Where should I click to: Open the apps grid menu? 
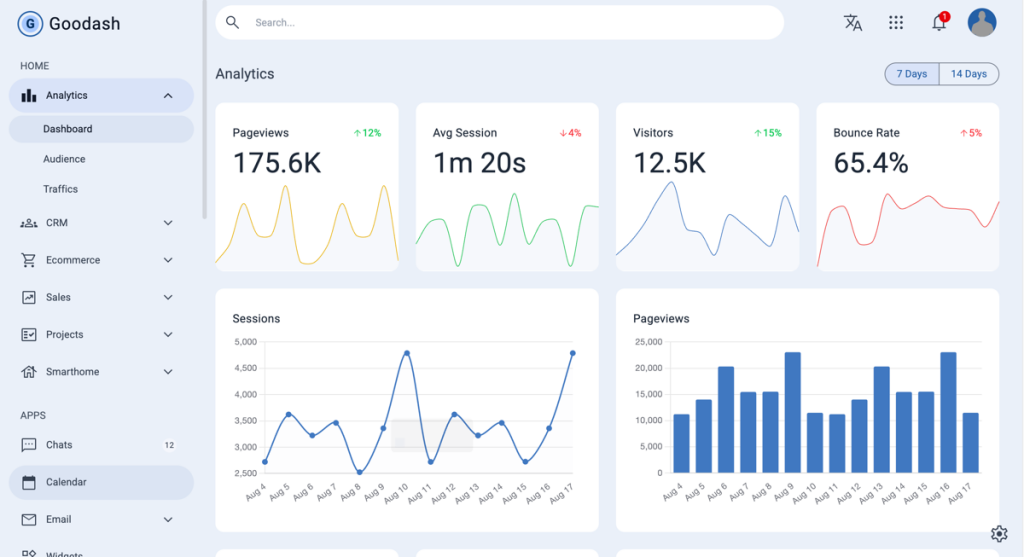[896, 23]
